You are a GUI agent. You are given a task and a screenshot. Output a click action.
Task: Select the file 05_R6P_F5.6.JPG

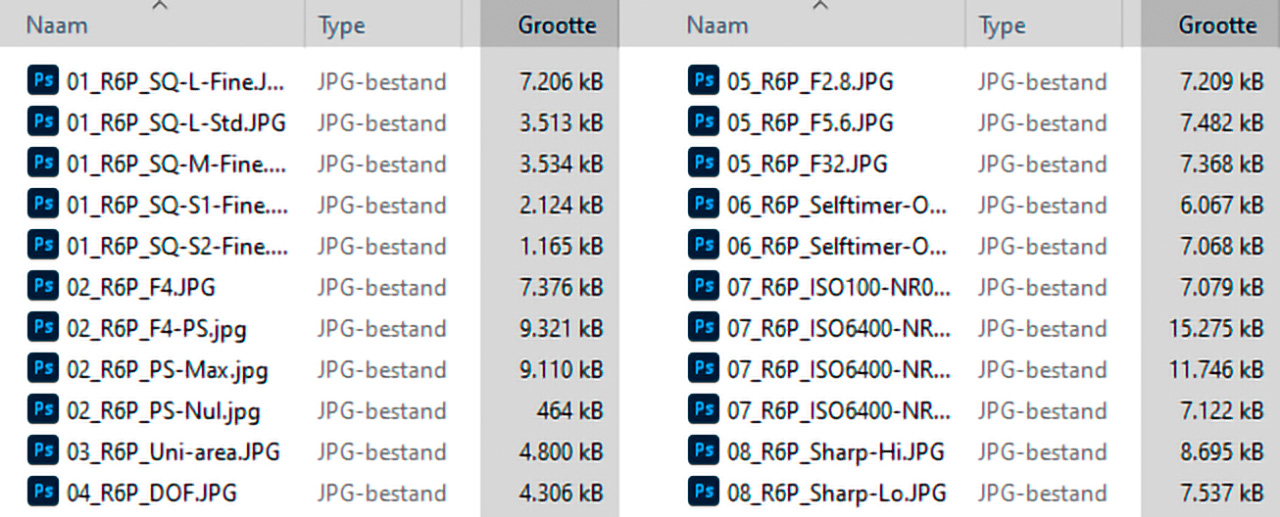point(809,123)
